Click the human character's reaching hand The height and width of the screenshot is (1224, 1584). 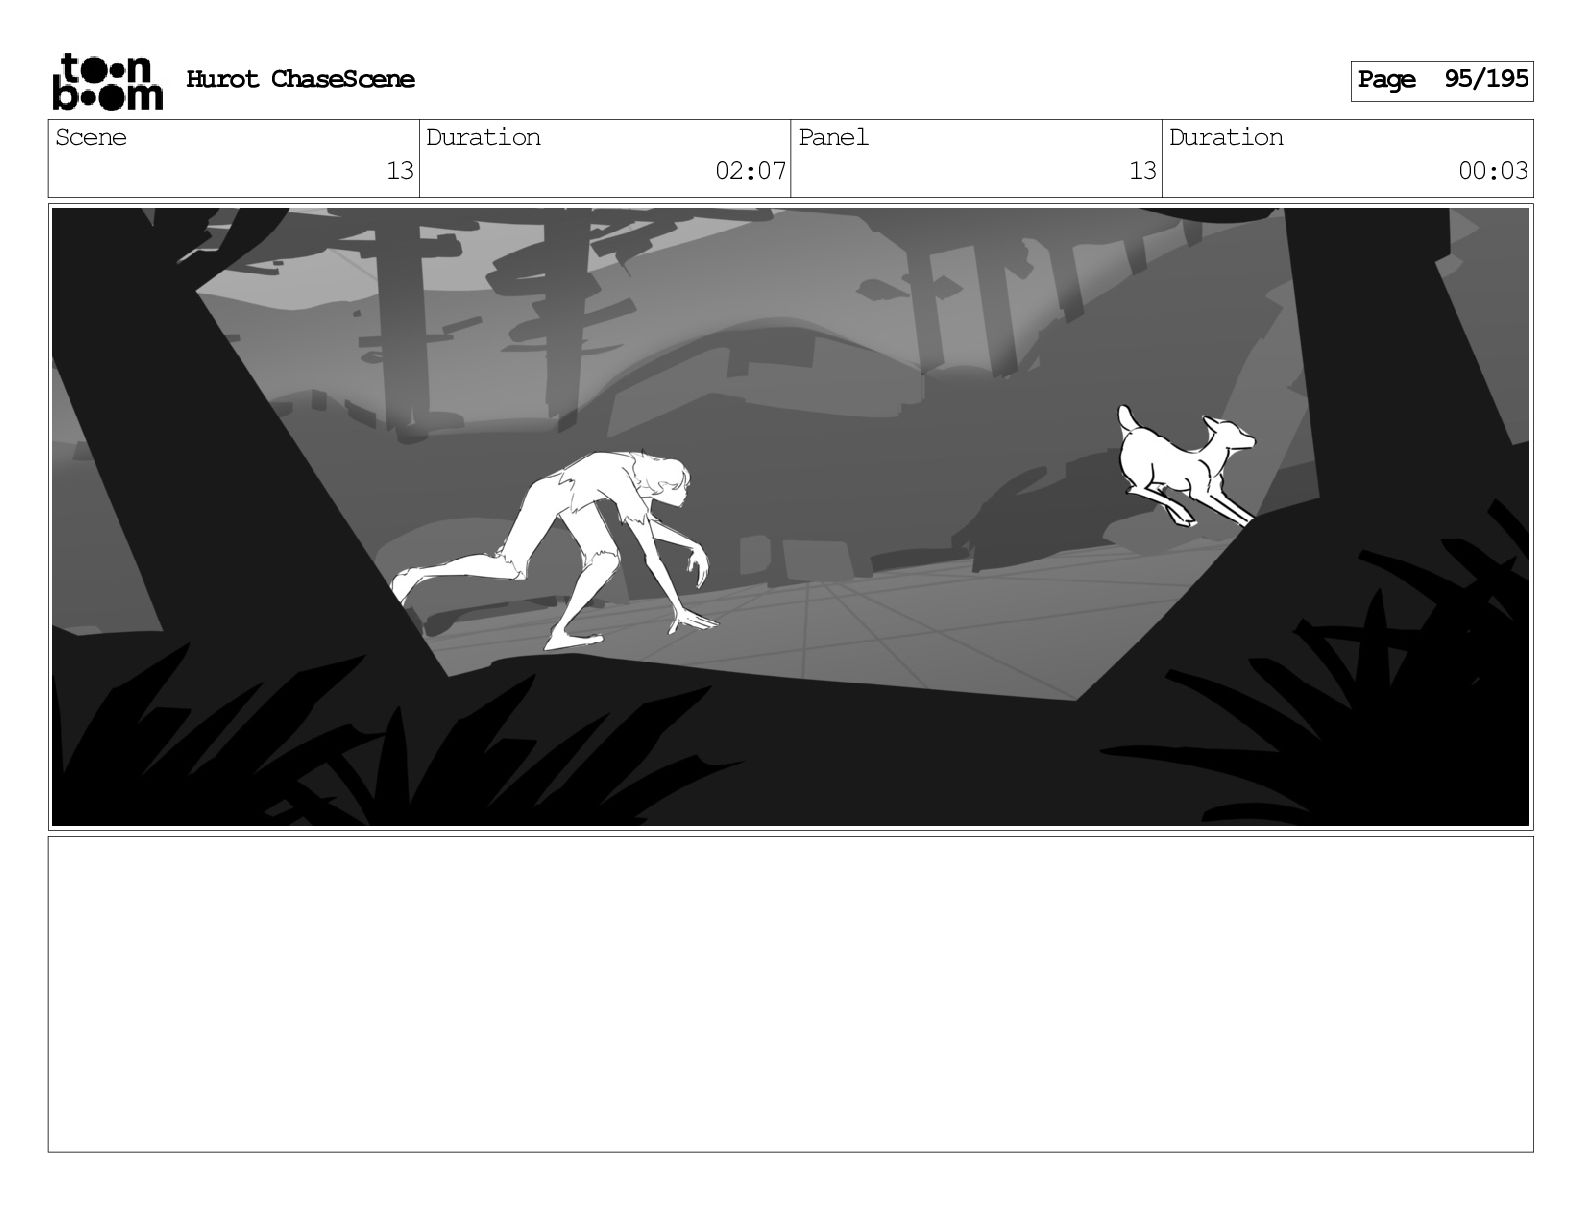pos(697,624)
